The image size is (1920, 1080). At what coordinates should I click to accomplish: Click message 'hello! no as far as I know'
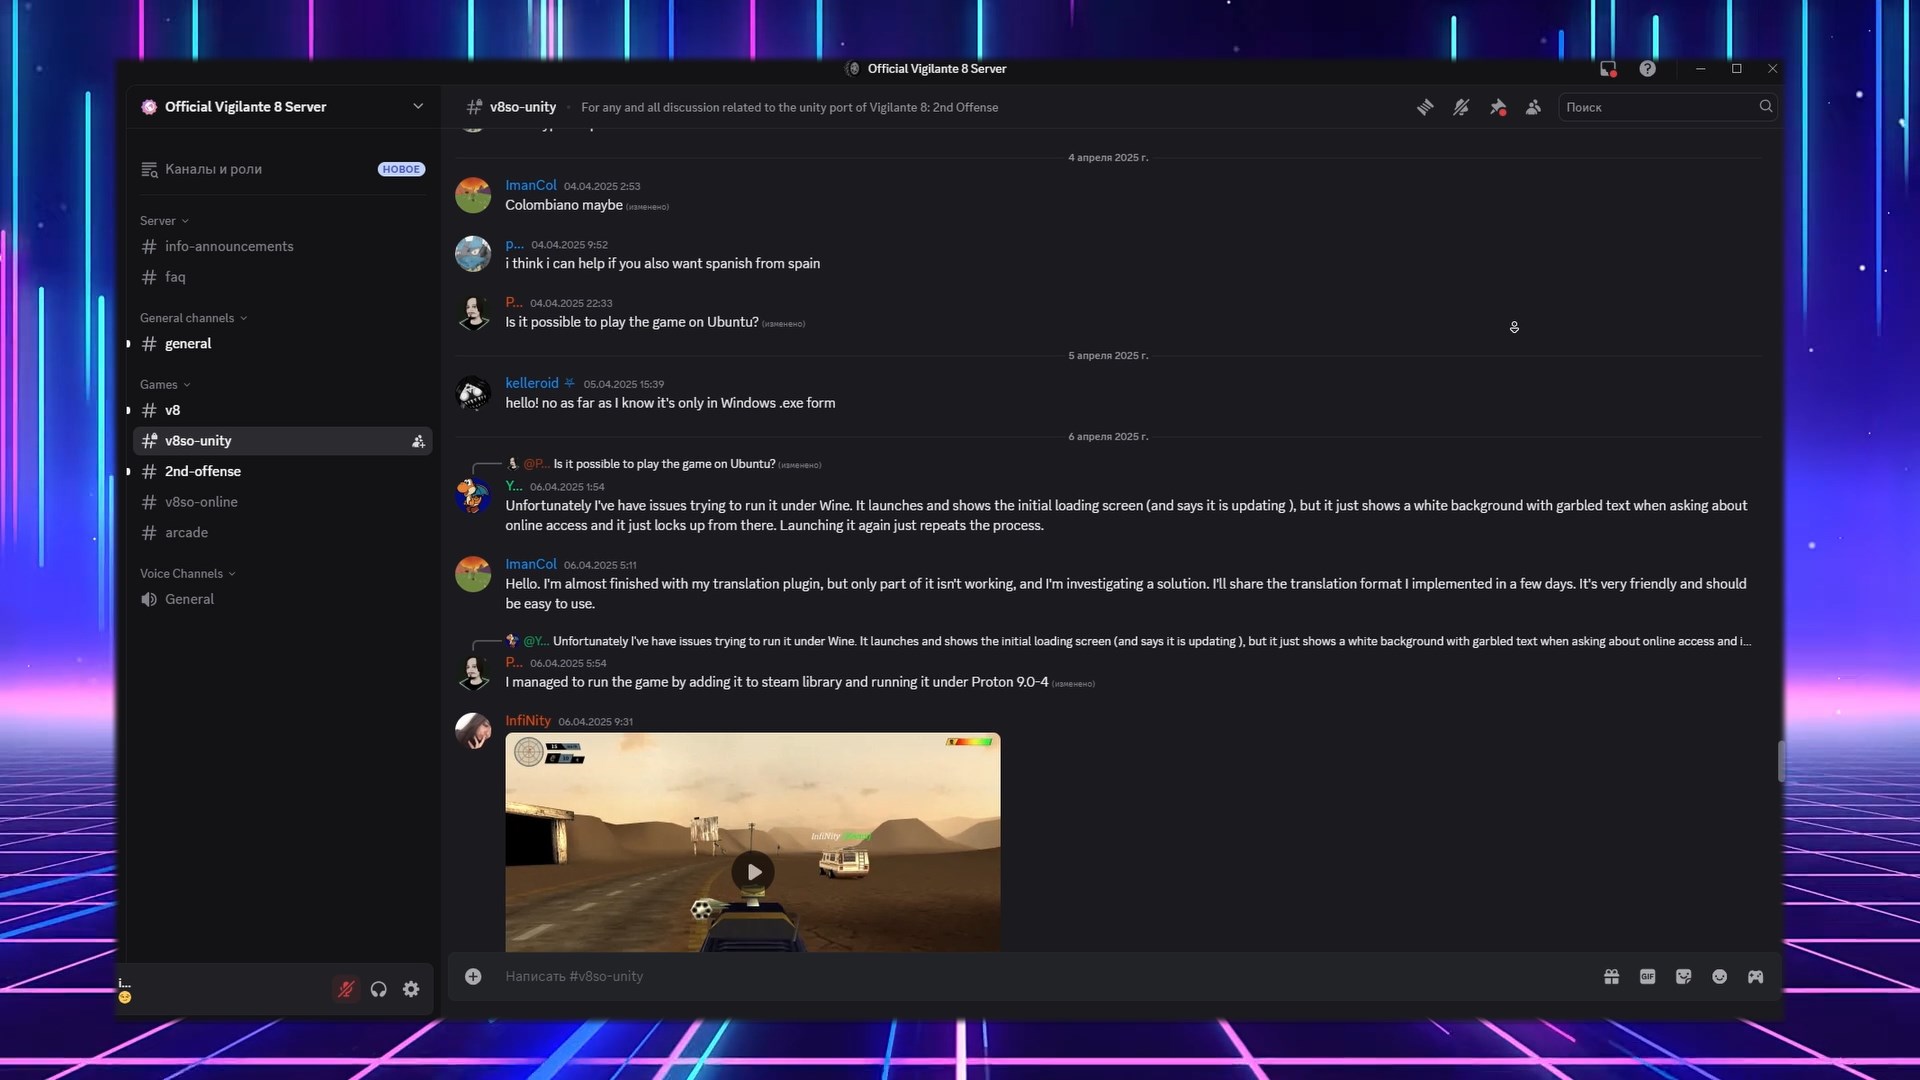tap(670, 403)
